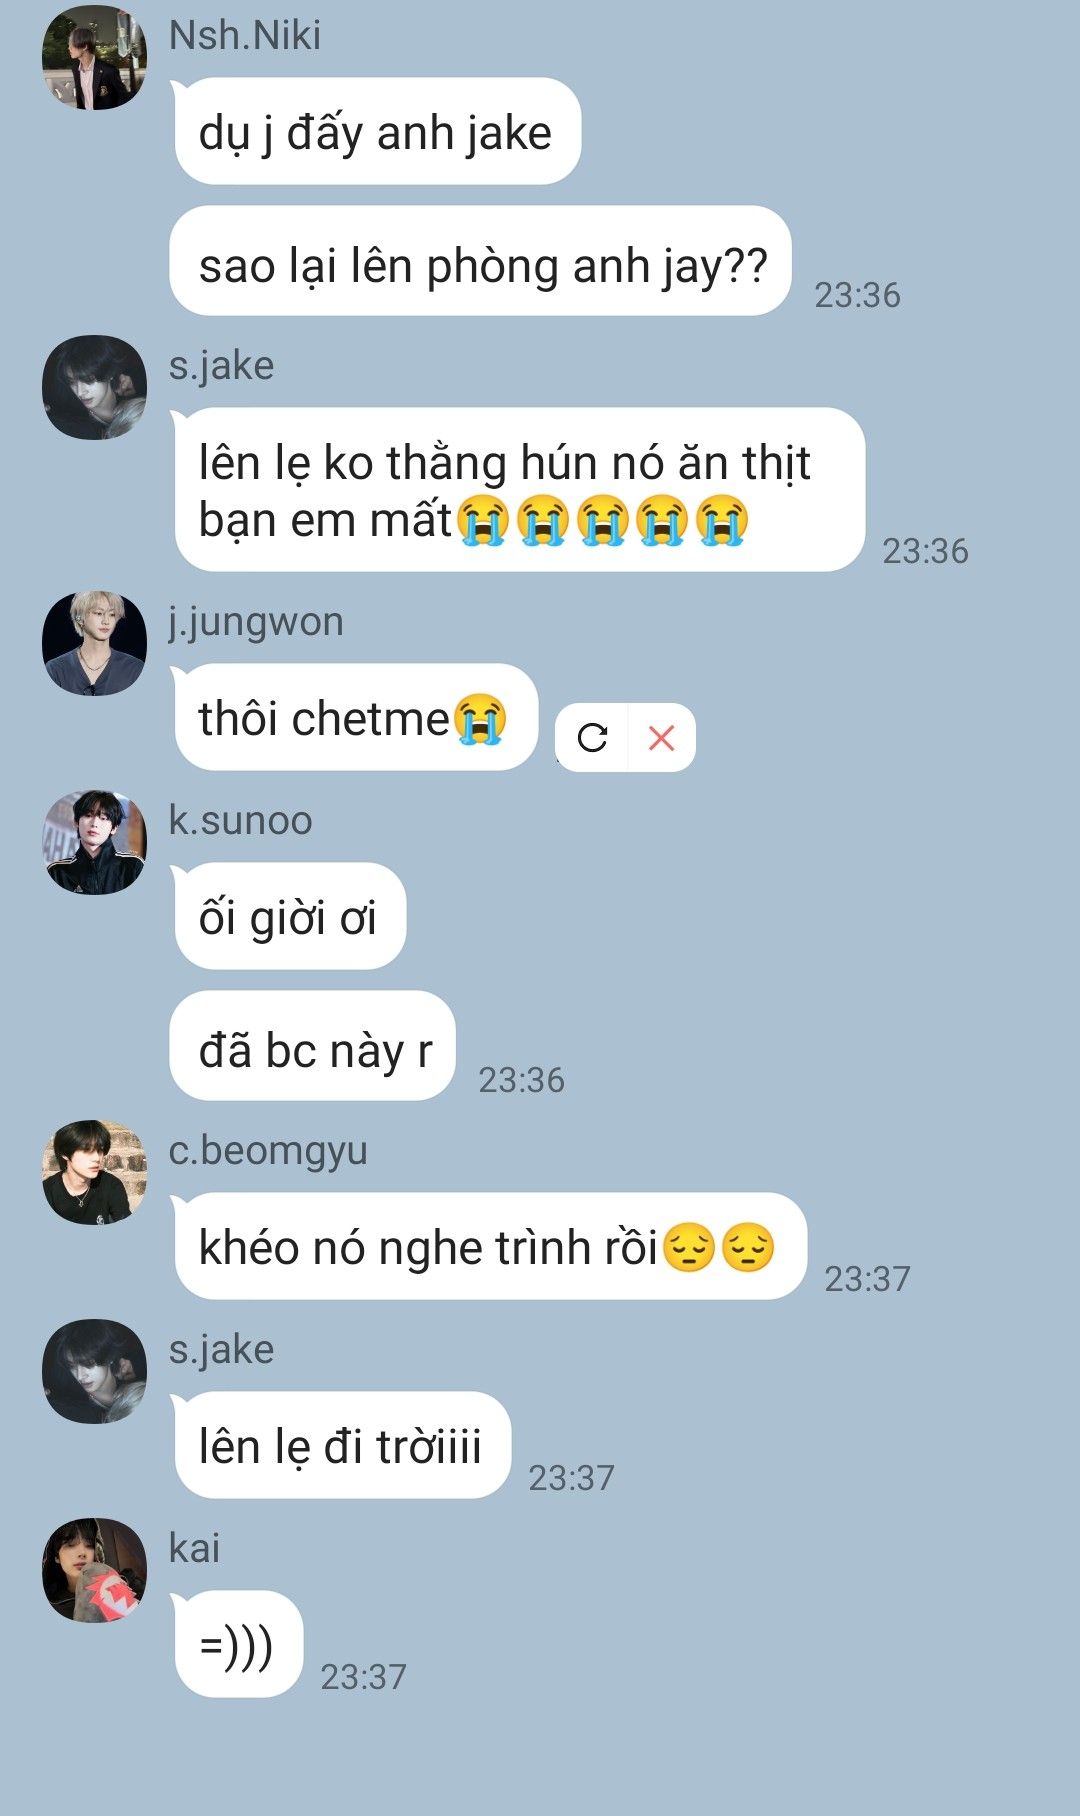The height and width of the screenshot is (1816, 1080).
Task: Select the 'dụ j đấy anh jake' bubble
Action: pyautogui.click(x=376, y=131)
